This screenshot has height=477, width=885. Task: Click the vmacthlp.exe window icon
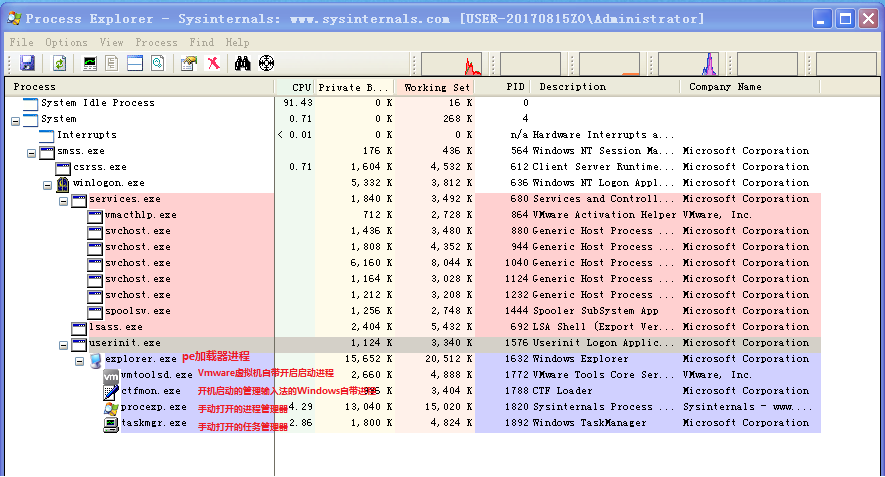coord(95,216)
